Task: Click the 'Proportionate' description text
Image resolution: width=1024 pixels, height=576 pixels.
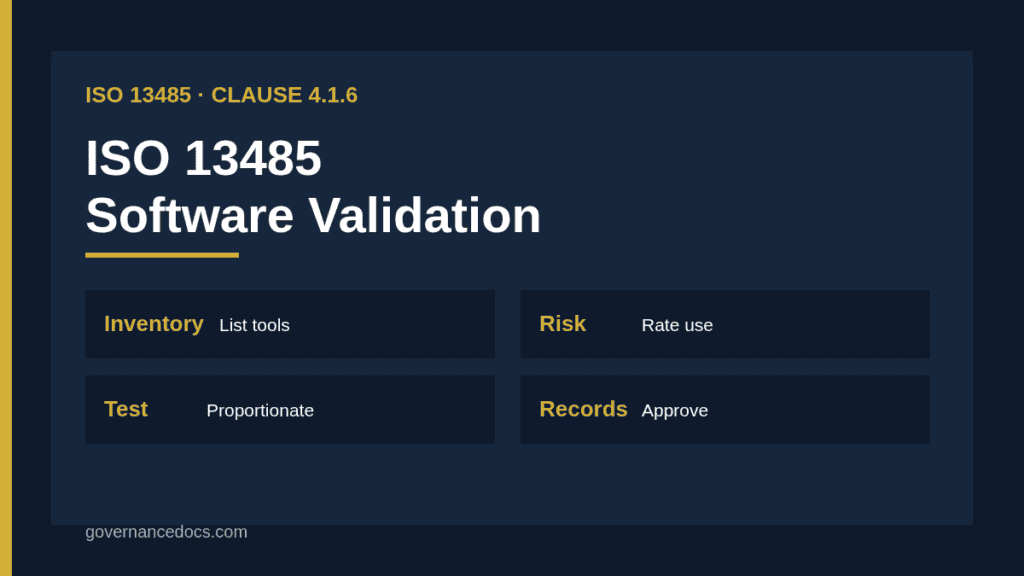Action: click(260, 411)
